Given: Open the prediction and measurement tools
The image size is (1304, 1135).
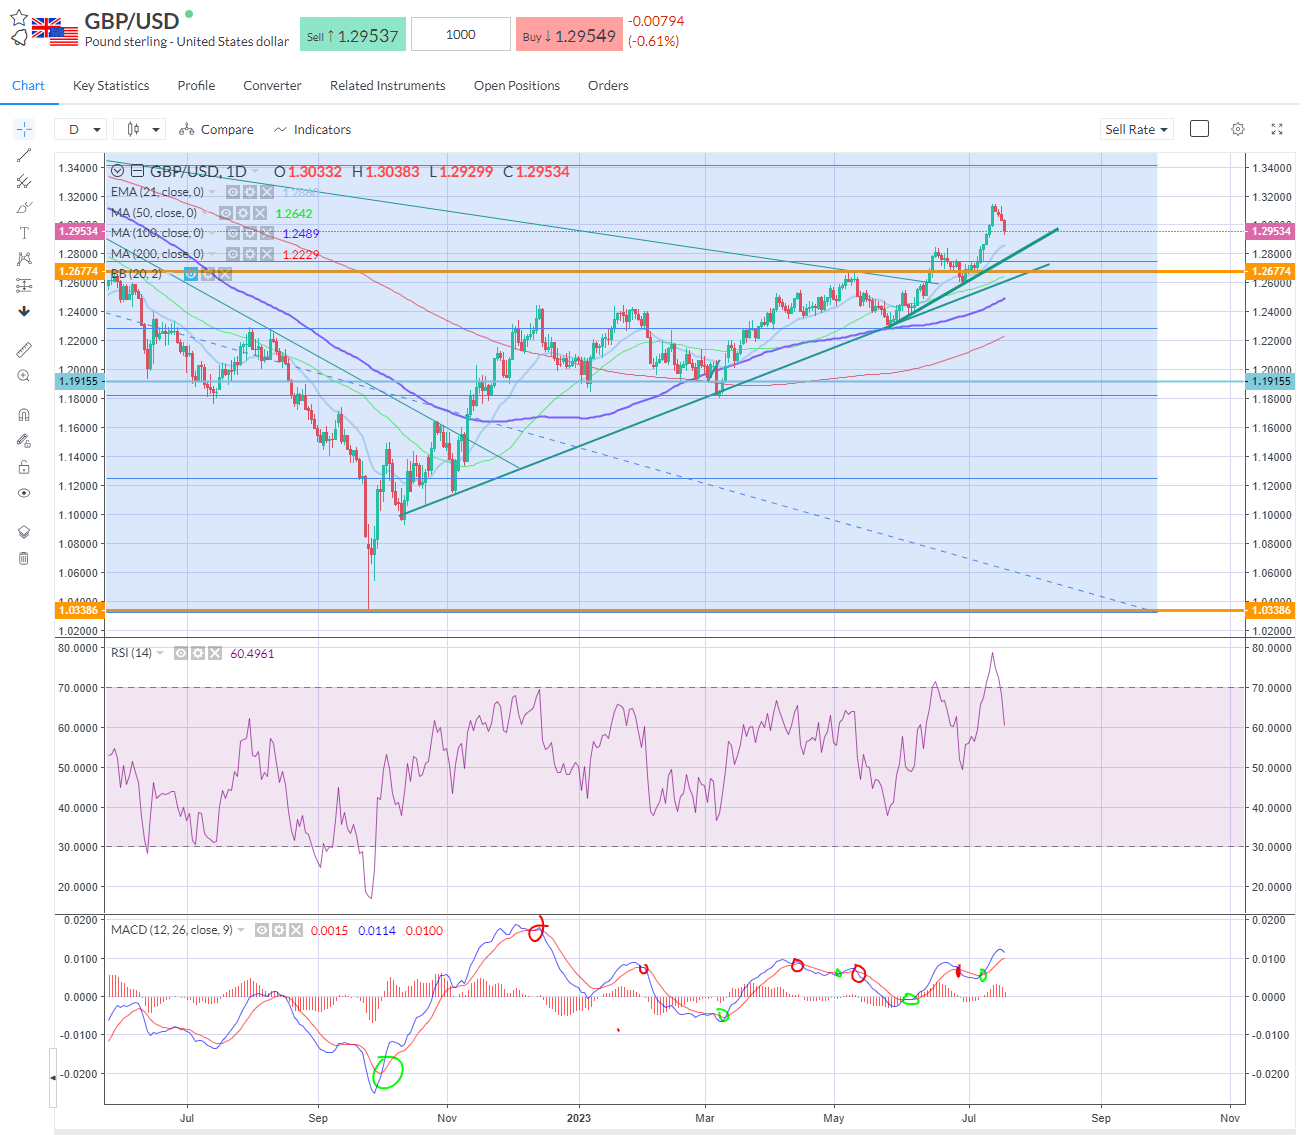Looking at the screenshot, I should tap(24, 285).
